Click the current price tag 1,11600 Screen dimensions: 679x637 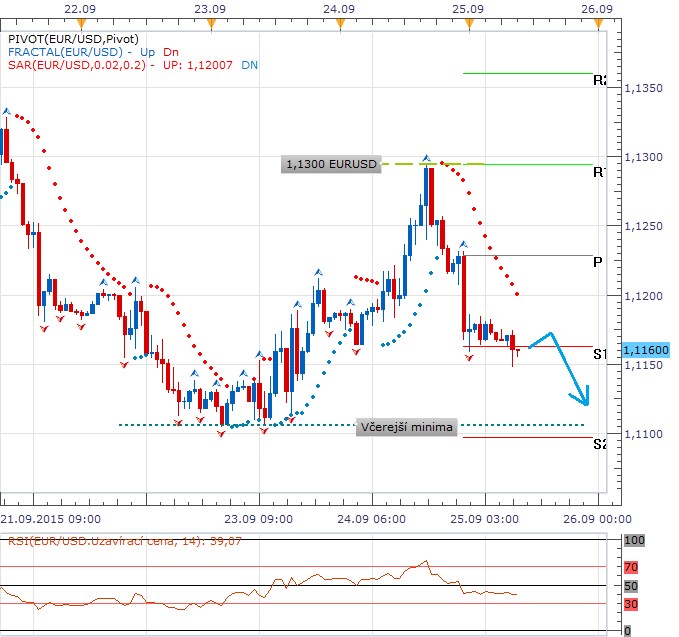tap(645, 350)
